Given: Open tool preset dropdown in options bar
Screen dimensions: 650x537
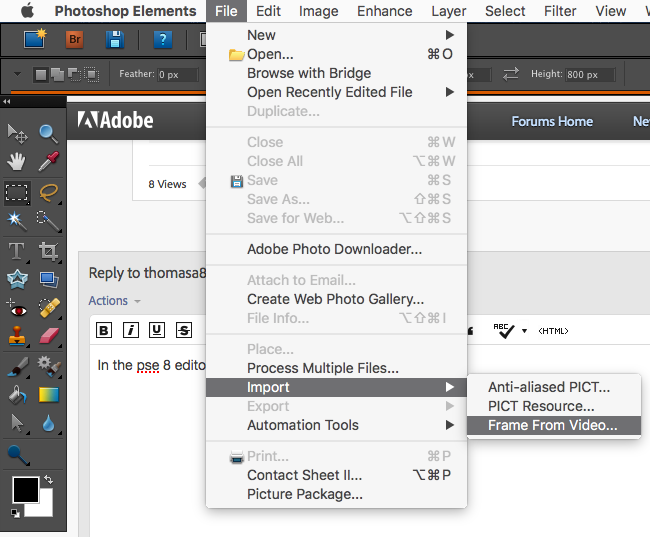Looking at the screenshot, I should coord(17,74).
